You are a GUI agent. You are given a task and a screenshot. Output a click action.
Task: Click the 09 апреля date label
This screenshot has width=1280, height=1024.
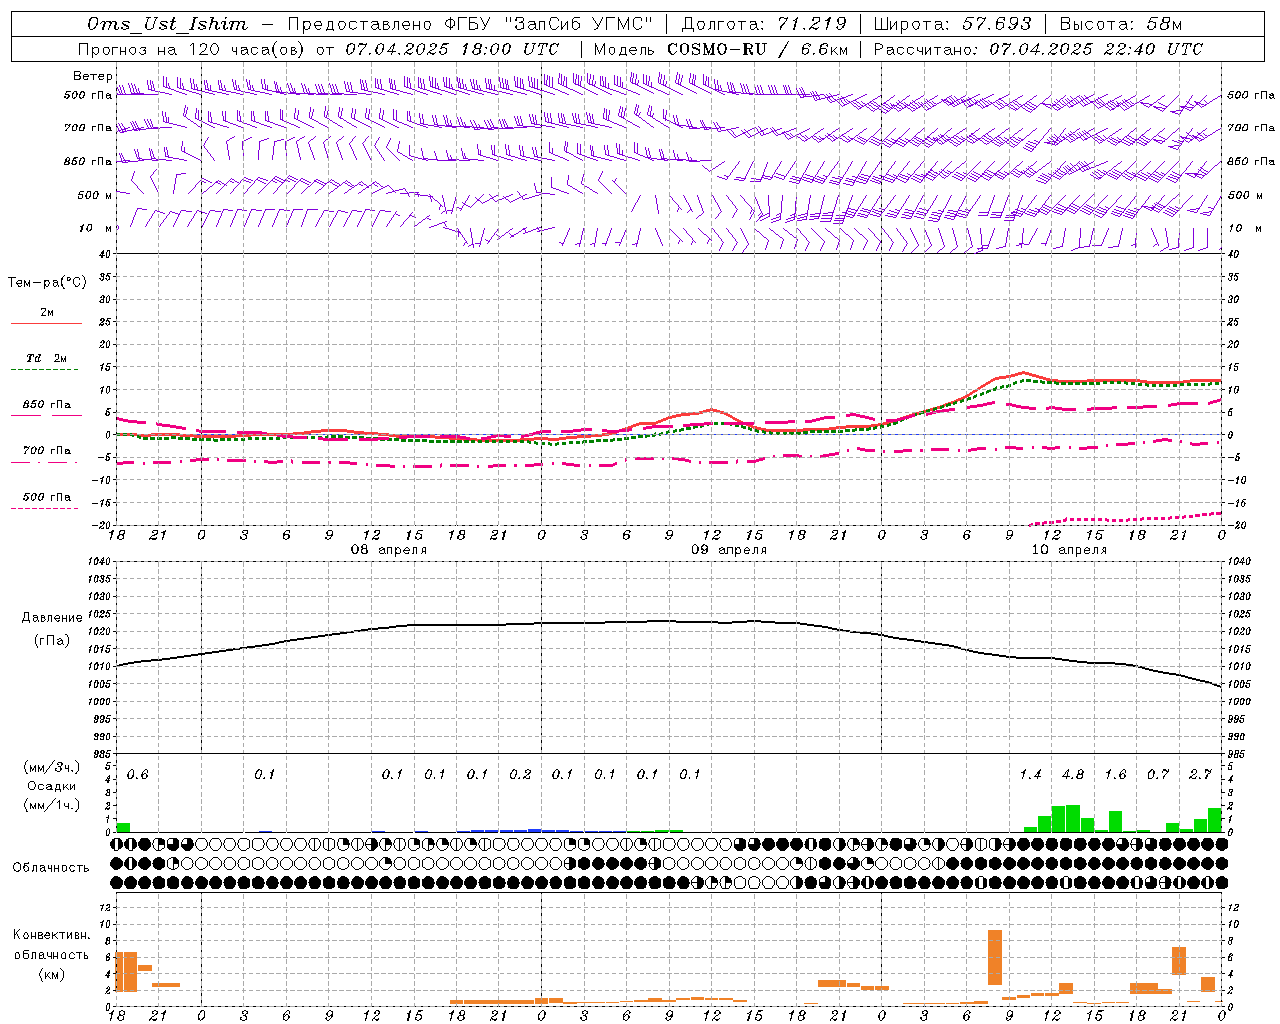(729, 550)
